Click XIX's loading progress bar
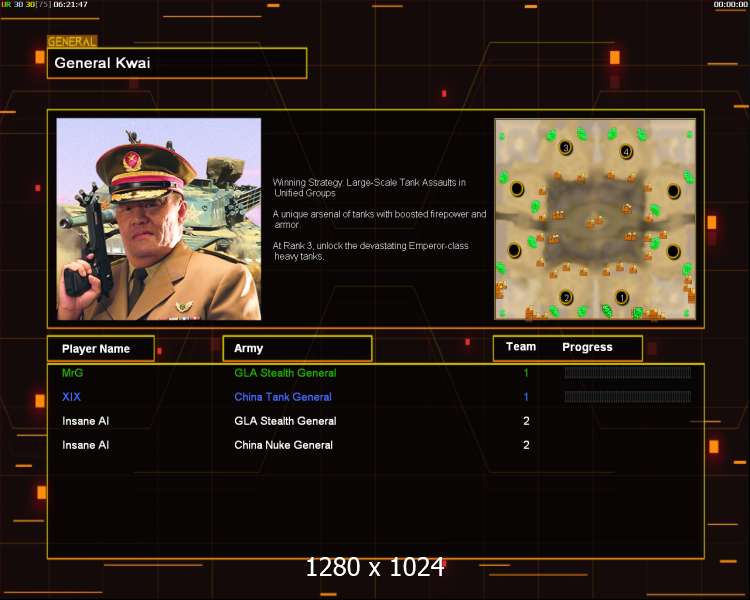The width and height of the screenshot is (750, 600). pos(628,396)
